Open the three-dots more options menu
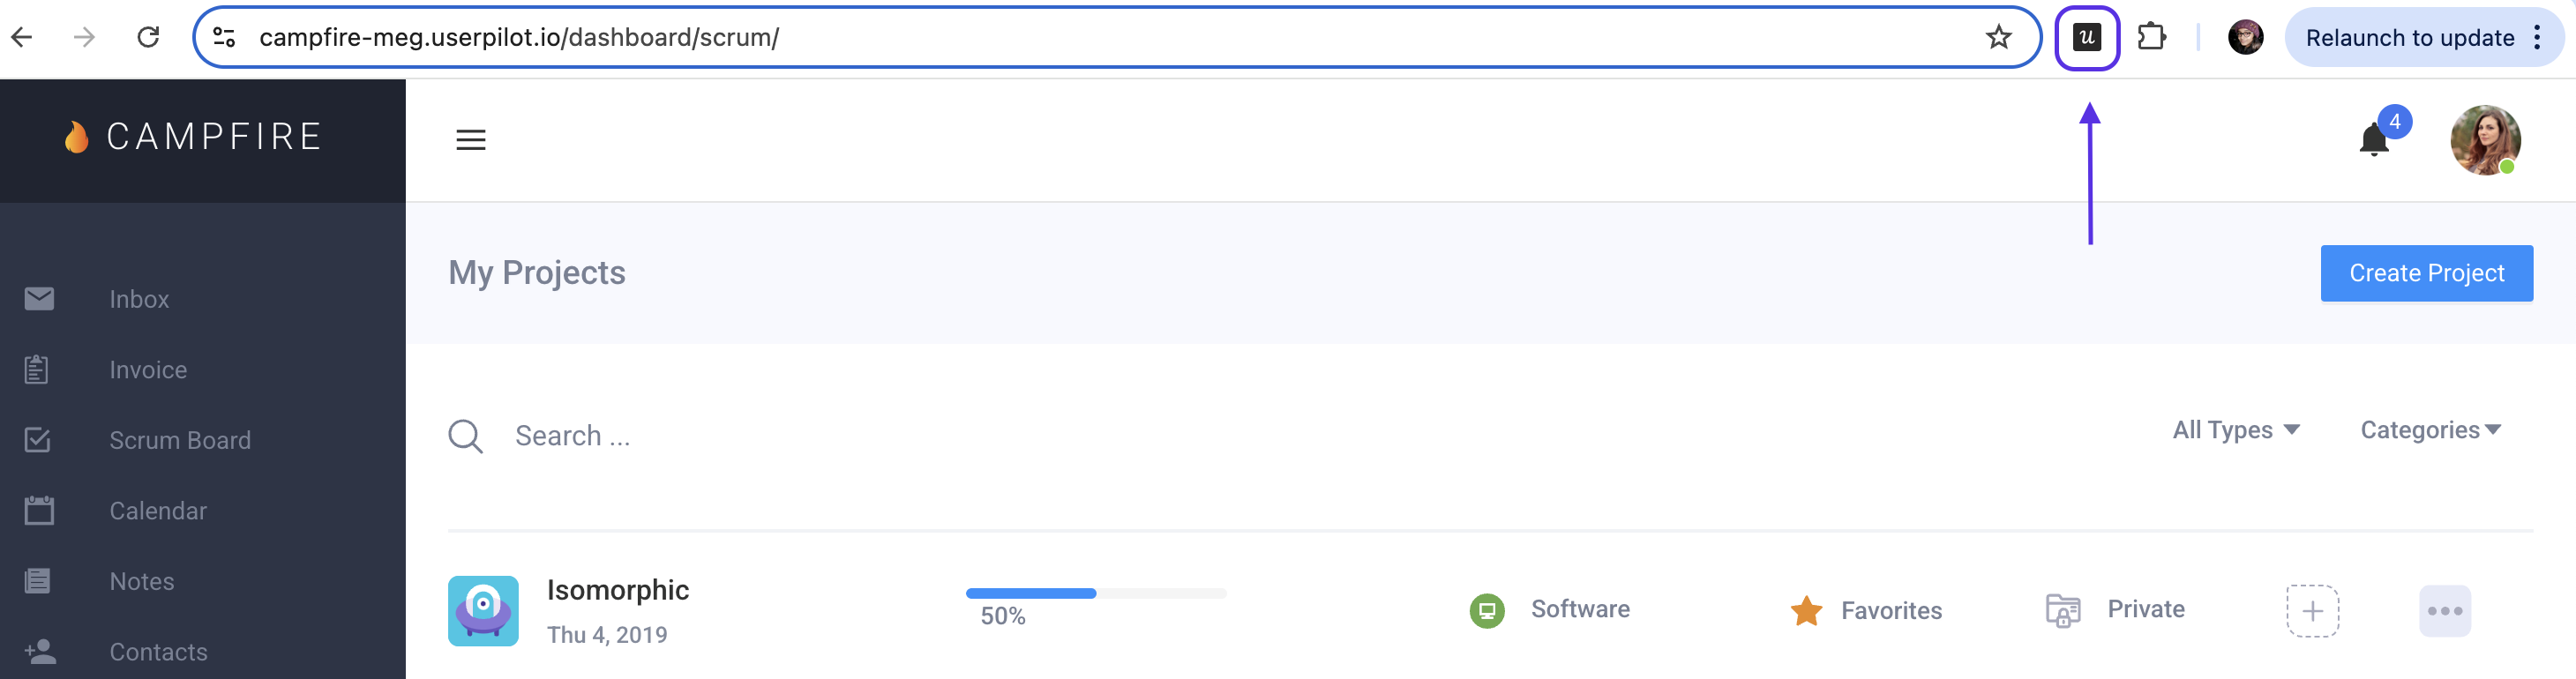Image resolution: width=2576 pixels, height=679 pixels. [x=2444, y=610]
